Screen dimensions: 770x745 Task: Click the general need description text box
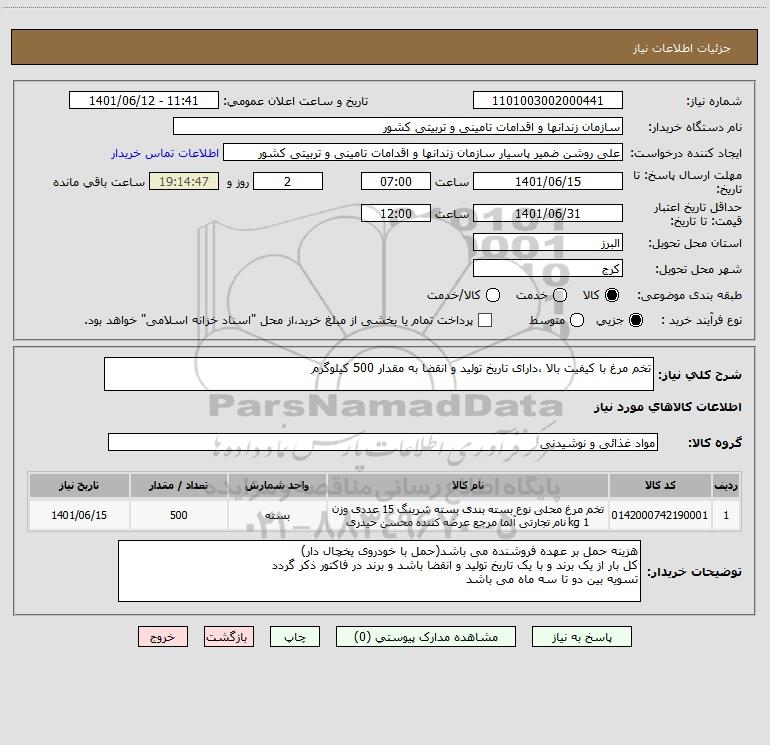pos(379,374)
